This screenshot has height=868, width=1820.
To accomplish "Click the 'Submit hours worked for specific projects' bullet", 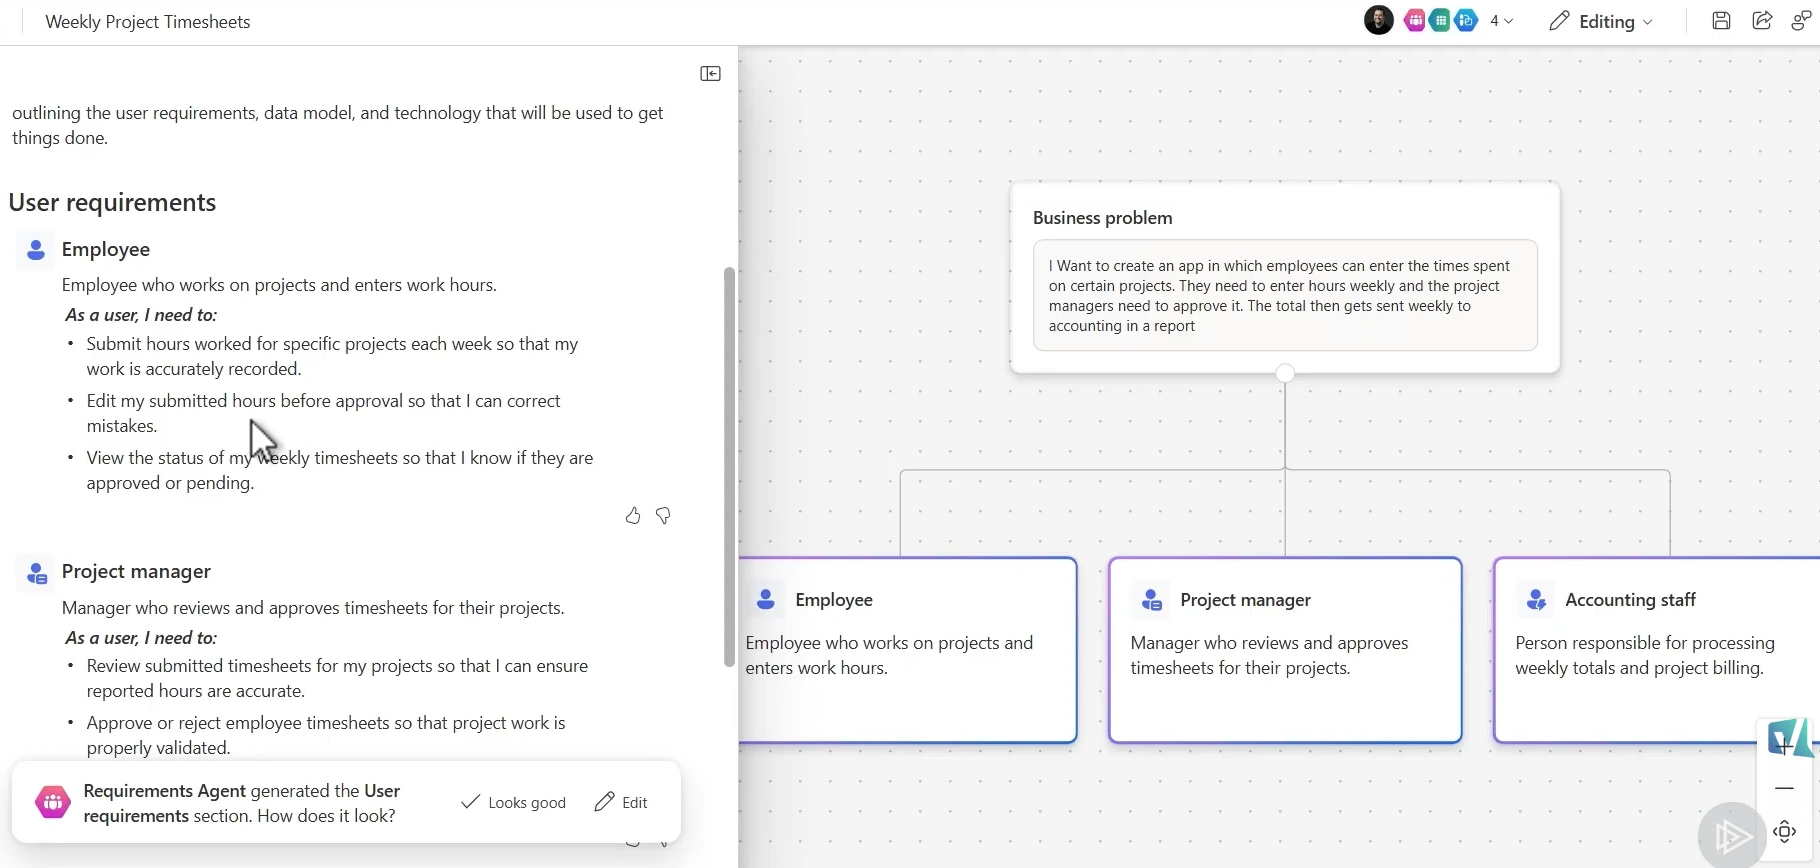I will coord(332,357).
